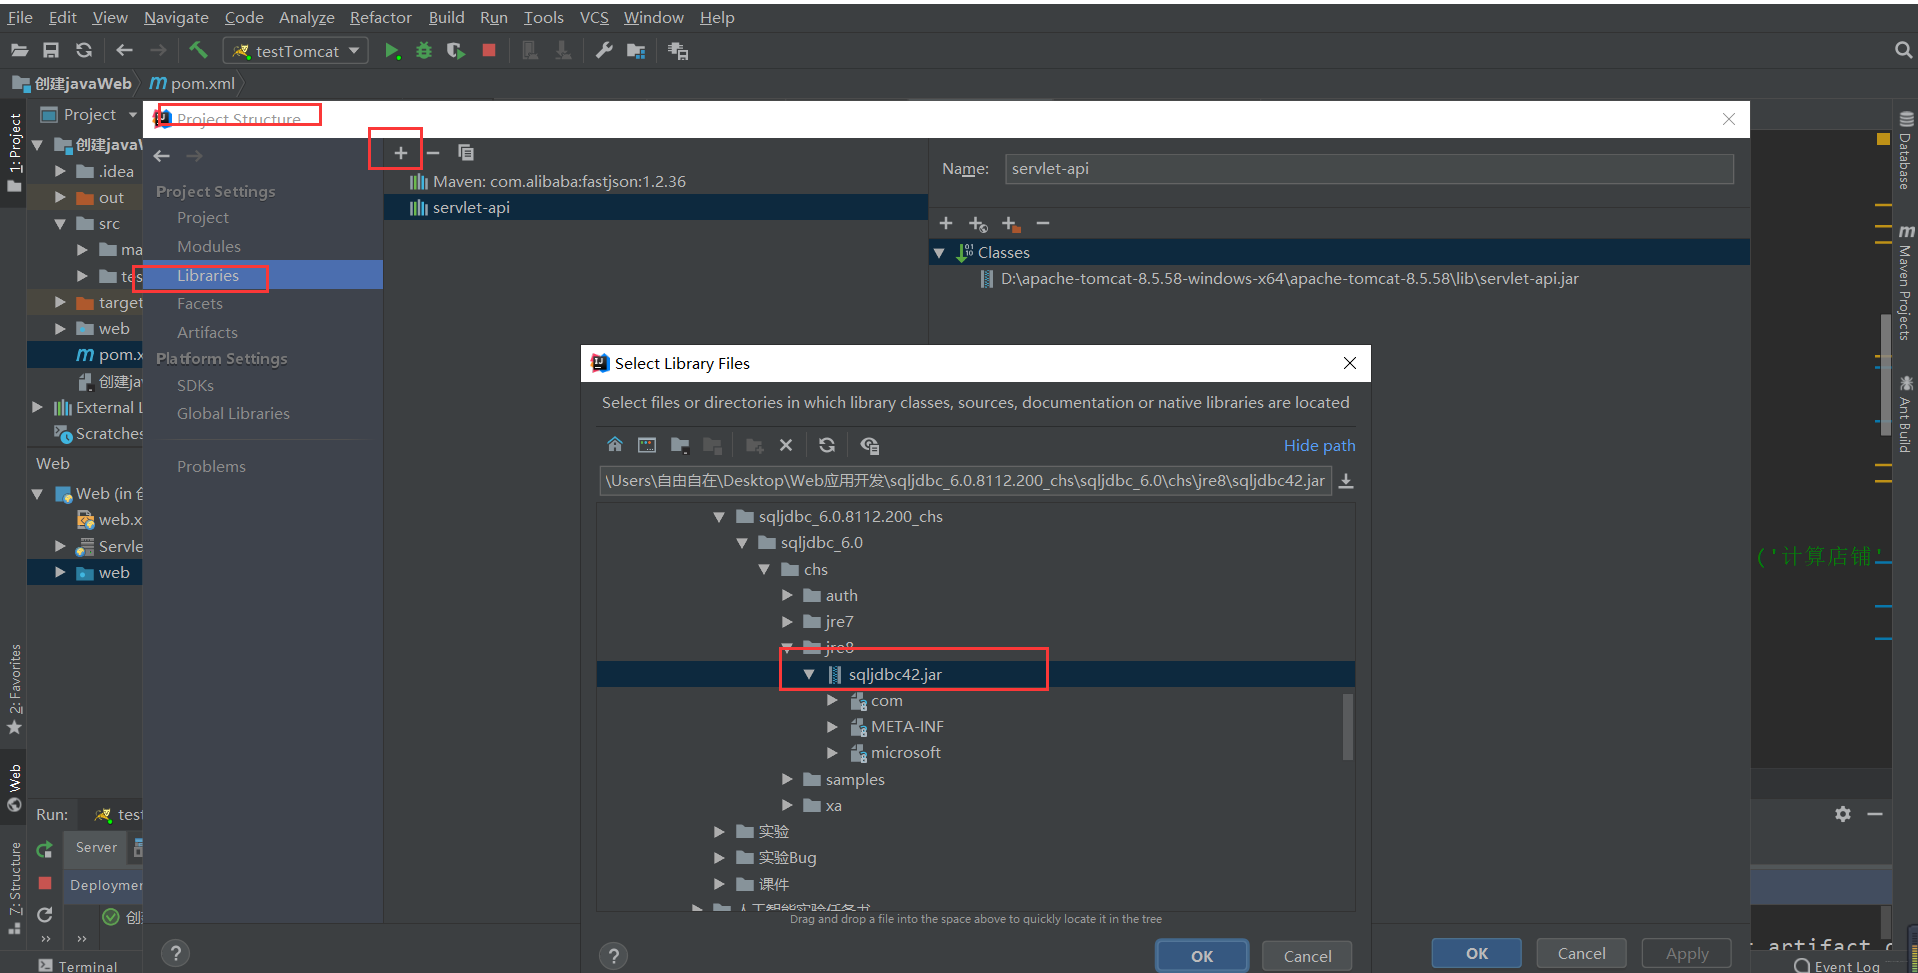
Task: Toggle show hidden files icon in chooser
Action: (869, 445)
